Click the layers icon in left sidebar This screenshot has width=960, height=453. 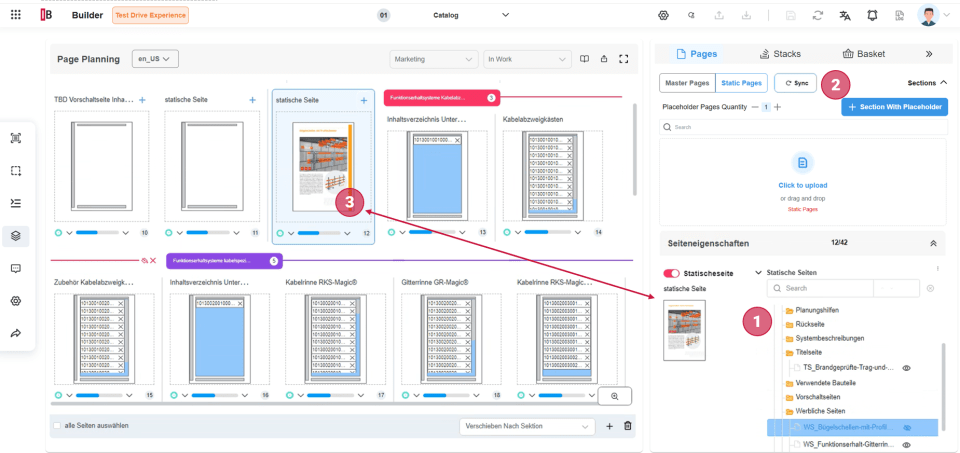(16, 236)
